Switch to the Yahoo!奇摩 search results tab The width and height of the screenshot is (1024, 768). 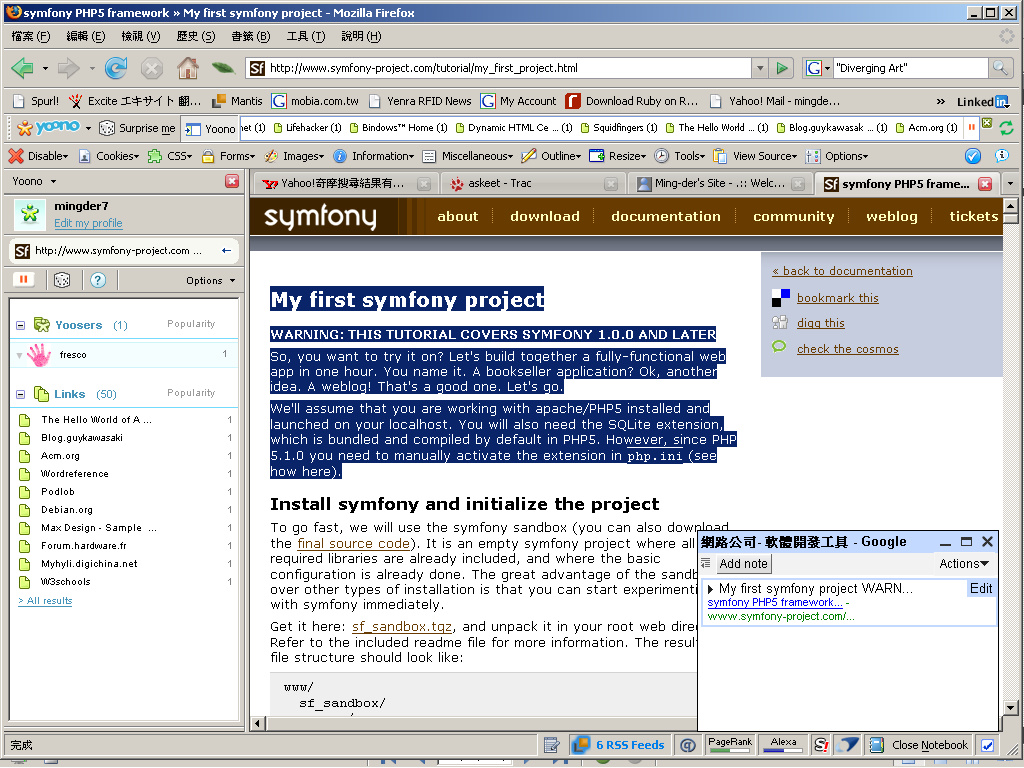[344, 184]
